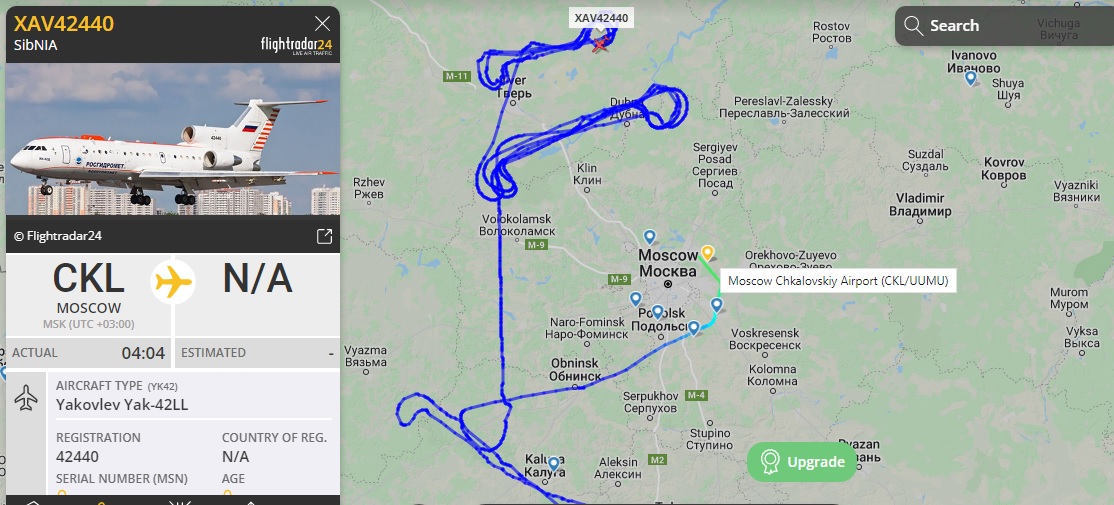
Task: Focus the Search input field
Action: (x=1003, y=26)
